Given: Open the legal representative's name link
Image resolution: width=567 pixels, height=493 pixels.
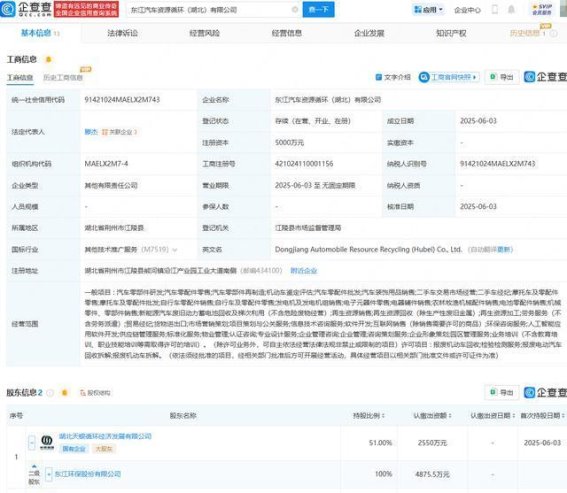Looking at the screenshot, I should pos(91,132).
